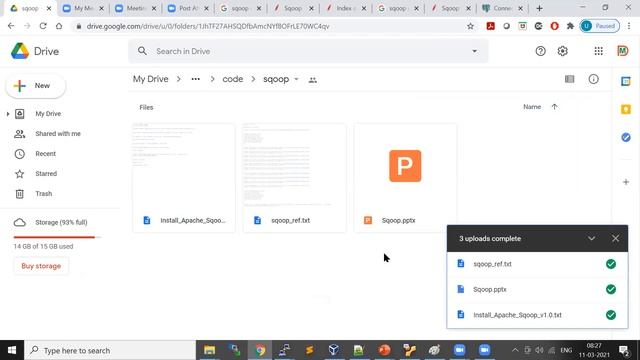Viewport: 640px width, 360px height.
Task: Click Storage (93% full) link
Action: tap(61, 222)
